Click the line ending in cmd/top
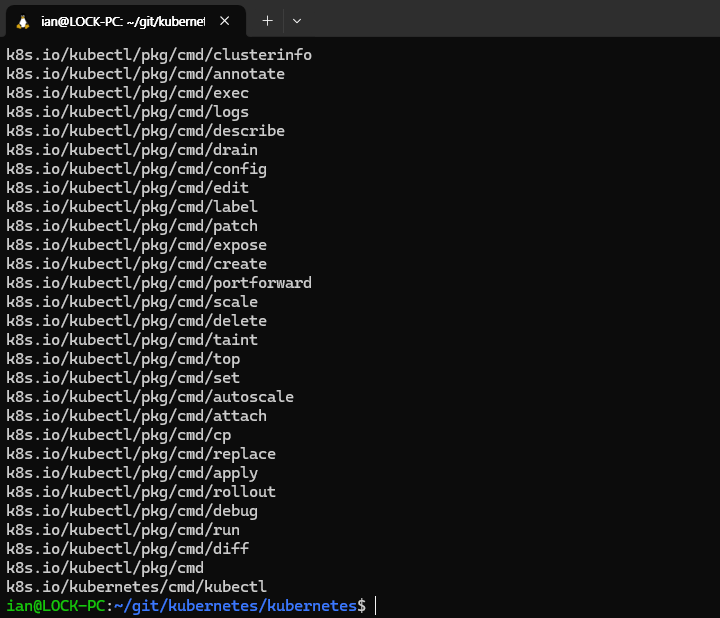Image resolution: width=720 pixels, height=618 pixels. (123, 359)
